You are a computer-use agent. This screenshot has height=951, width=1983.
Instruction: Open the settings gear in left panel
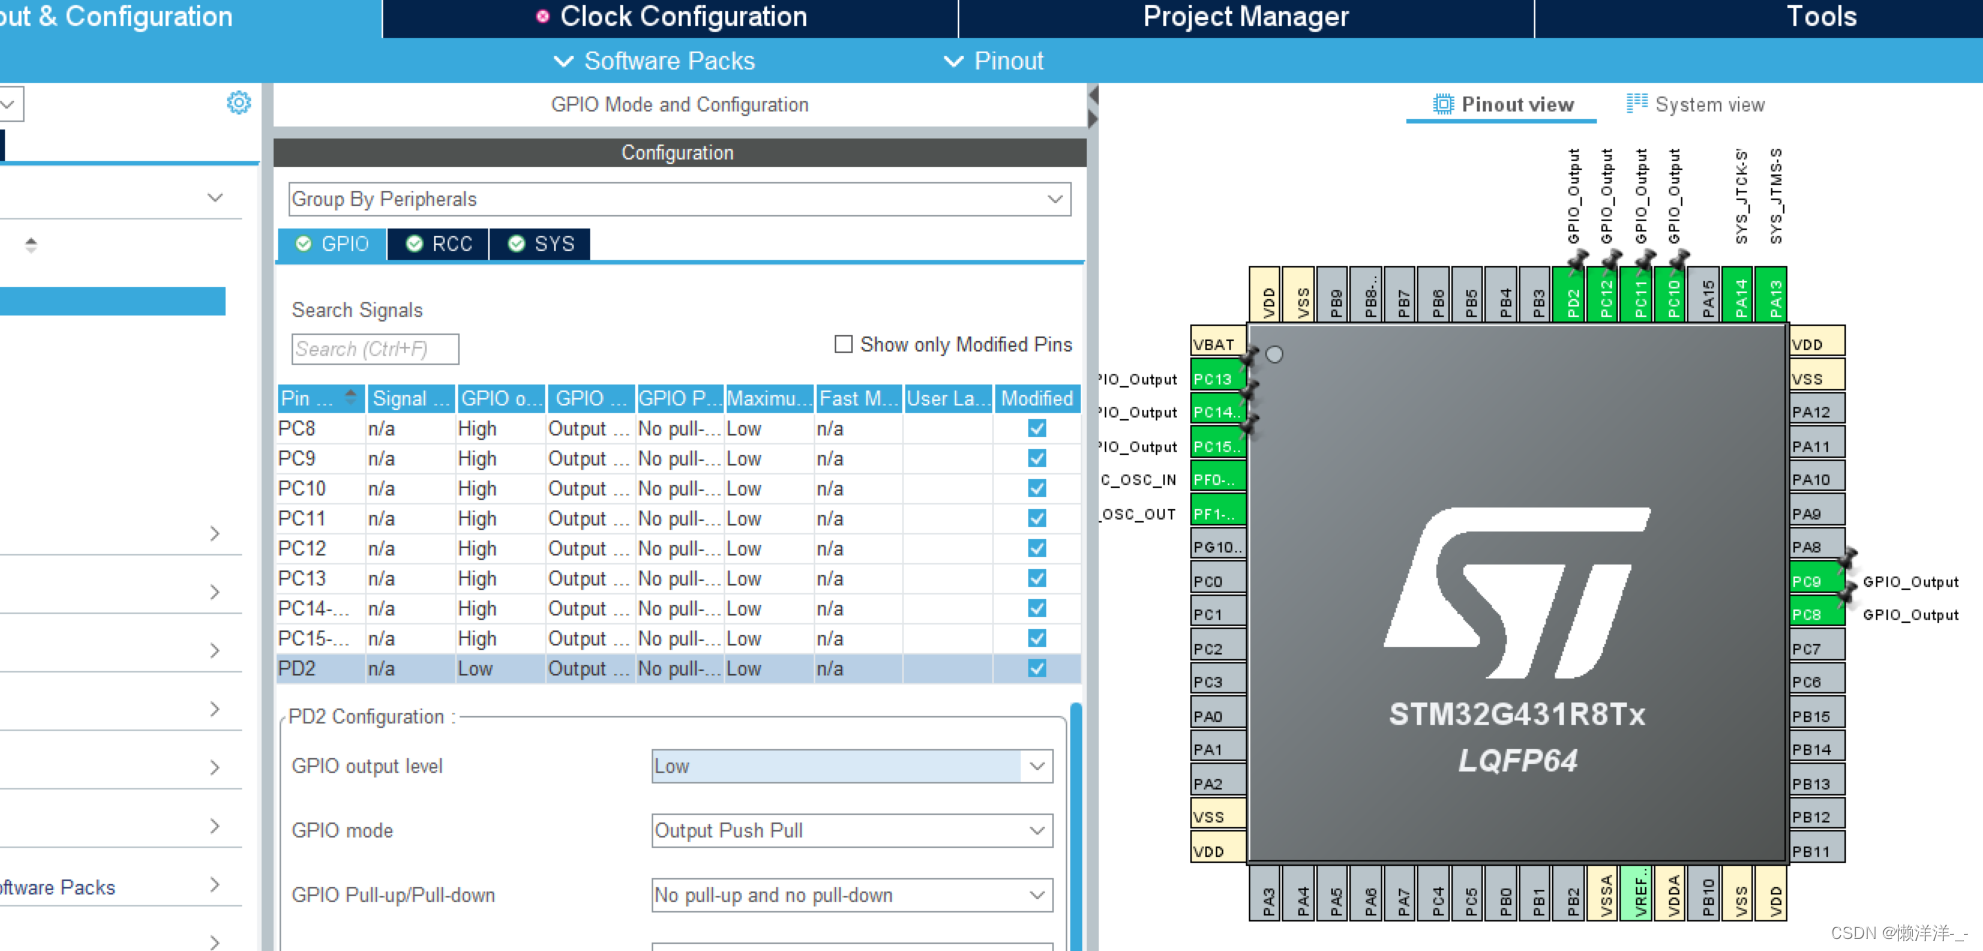coord(239,103)
